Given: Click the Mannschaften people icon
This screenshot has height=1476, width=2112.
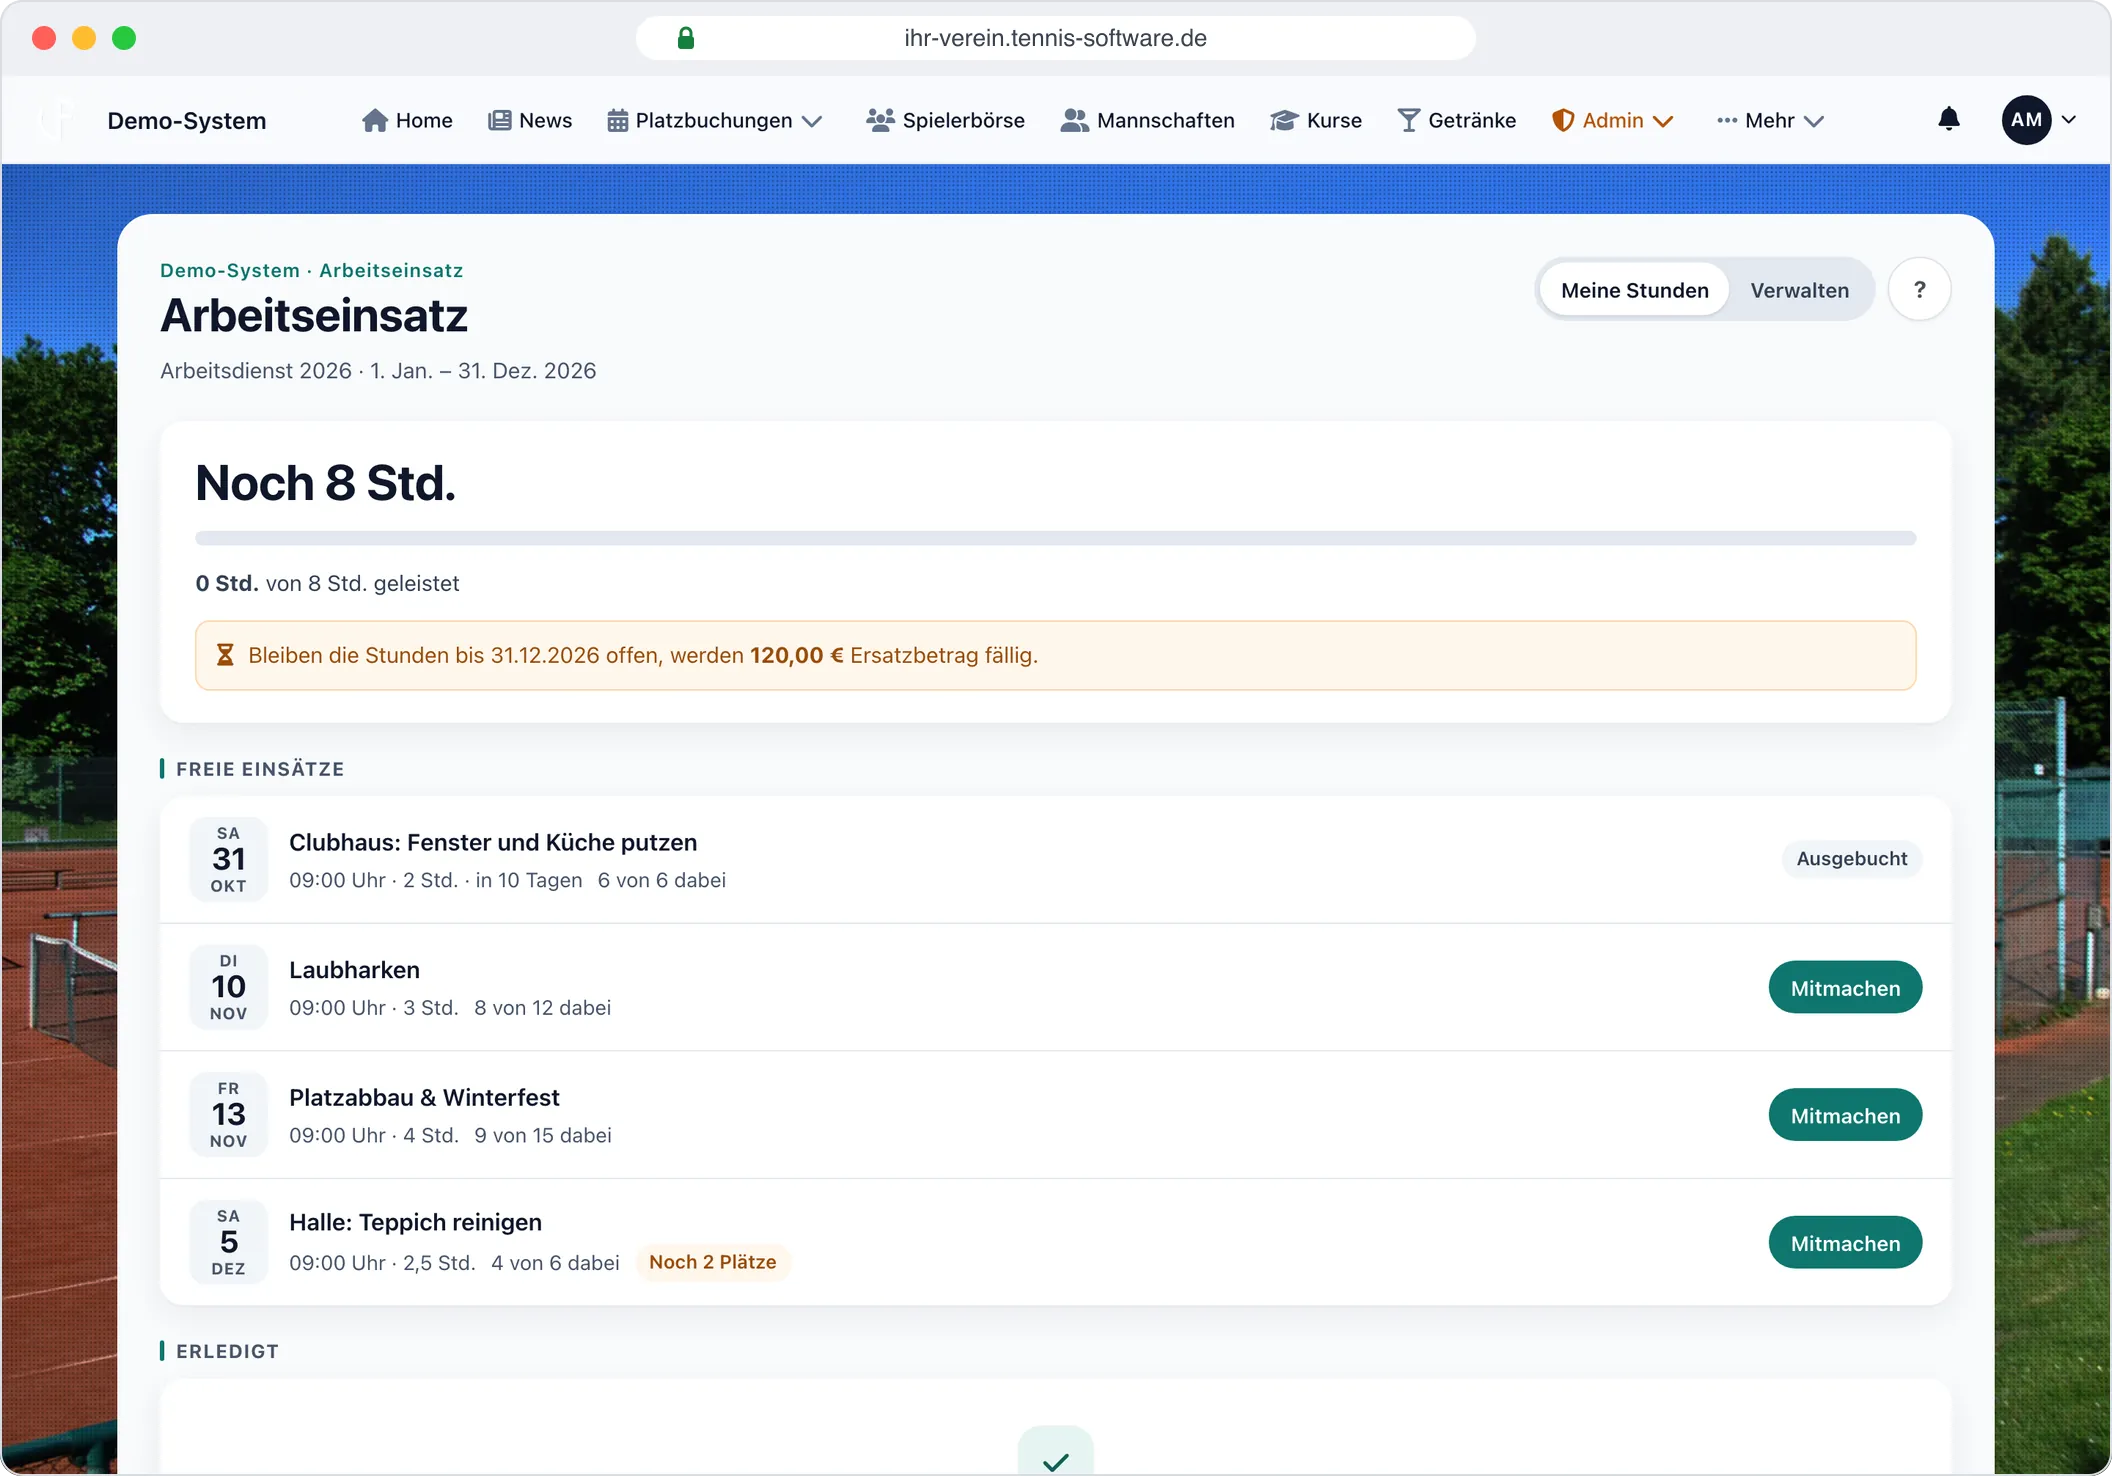Looking at the screenshot, I should [1074, 121].
